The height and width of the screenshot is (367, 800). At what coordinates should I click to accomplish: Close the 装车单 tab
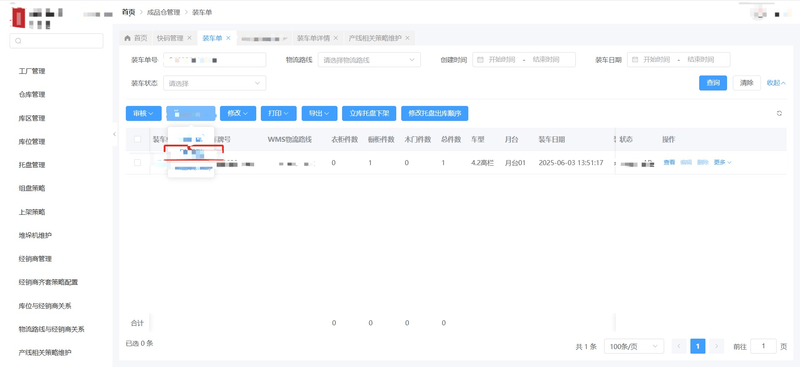click(x=228, y=38)
